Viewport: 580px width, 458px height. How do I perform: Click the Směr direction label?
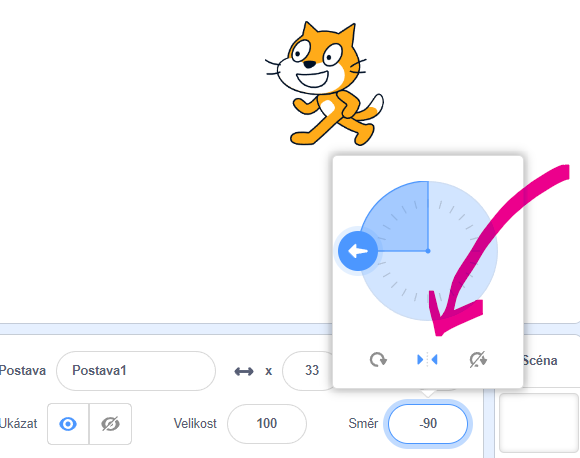[x=363, y=424]
